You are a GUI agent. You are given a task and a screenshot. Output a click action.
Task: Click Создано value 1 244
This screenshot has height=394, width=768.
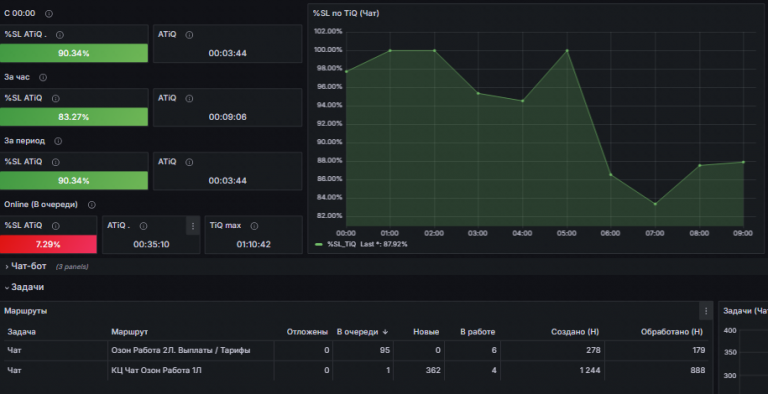coord(590,370)
